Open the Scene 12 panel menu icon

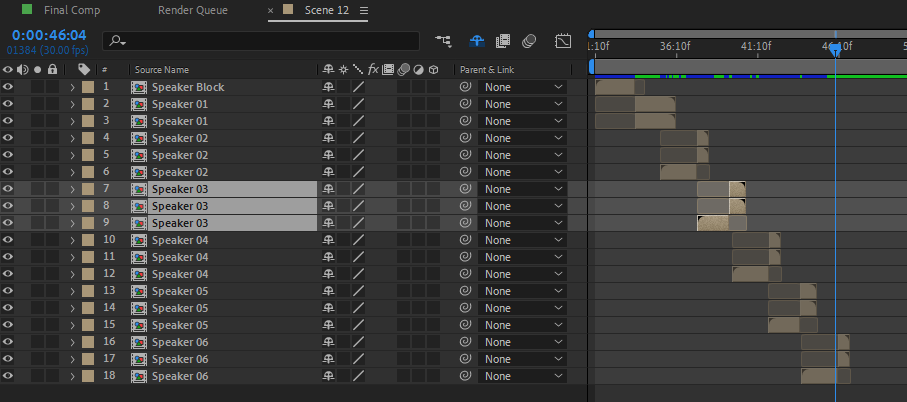(364, 11)
